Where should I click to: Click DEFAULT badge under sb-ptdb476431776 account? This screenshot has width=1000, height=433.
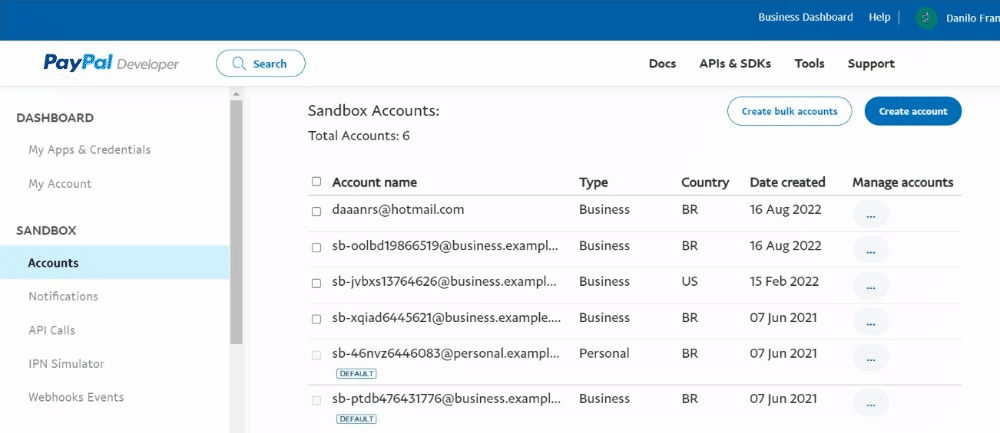point(356,419)
